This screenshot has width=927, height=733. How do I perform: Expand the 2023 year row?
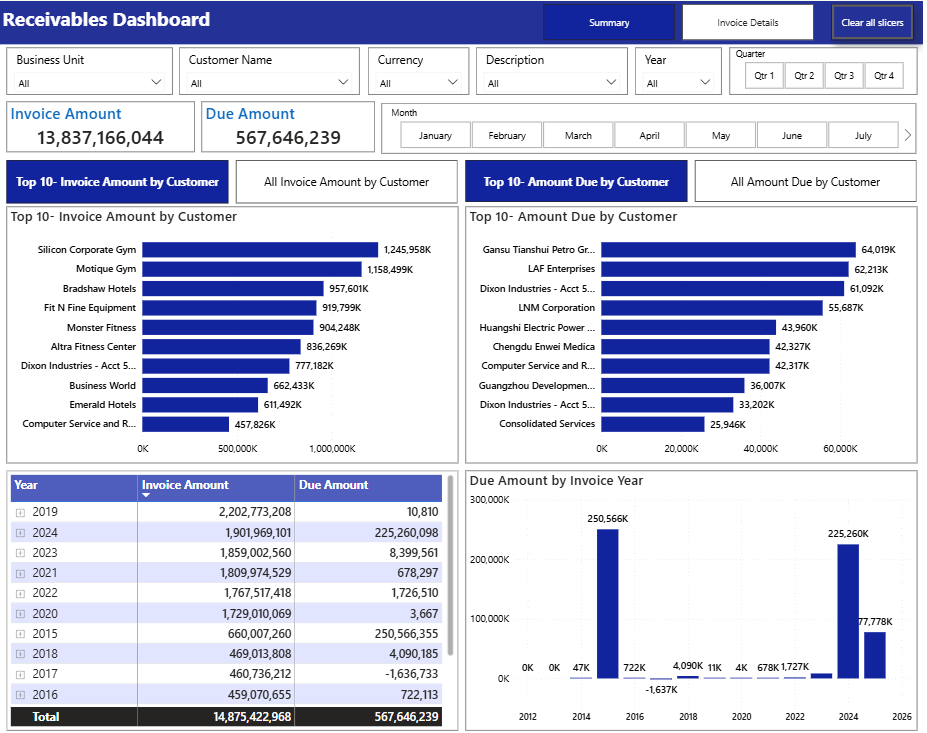pos(20,553)
